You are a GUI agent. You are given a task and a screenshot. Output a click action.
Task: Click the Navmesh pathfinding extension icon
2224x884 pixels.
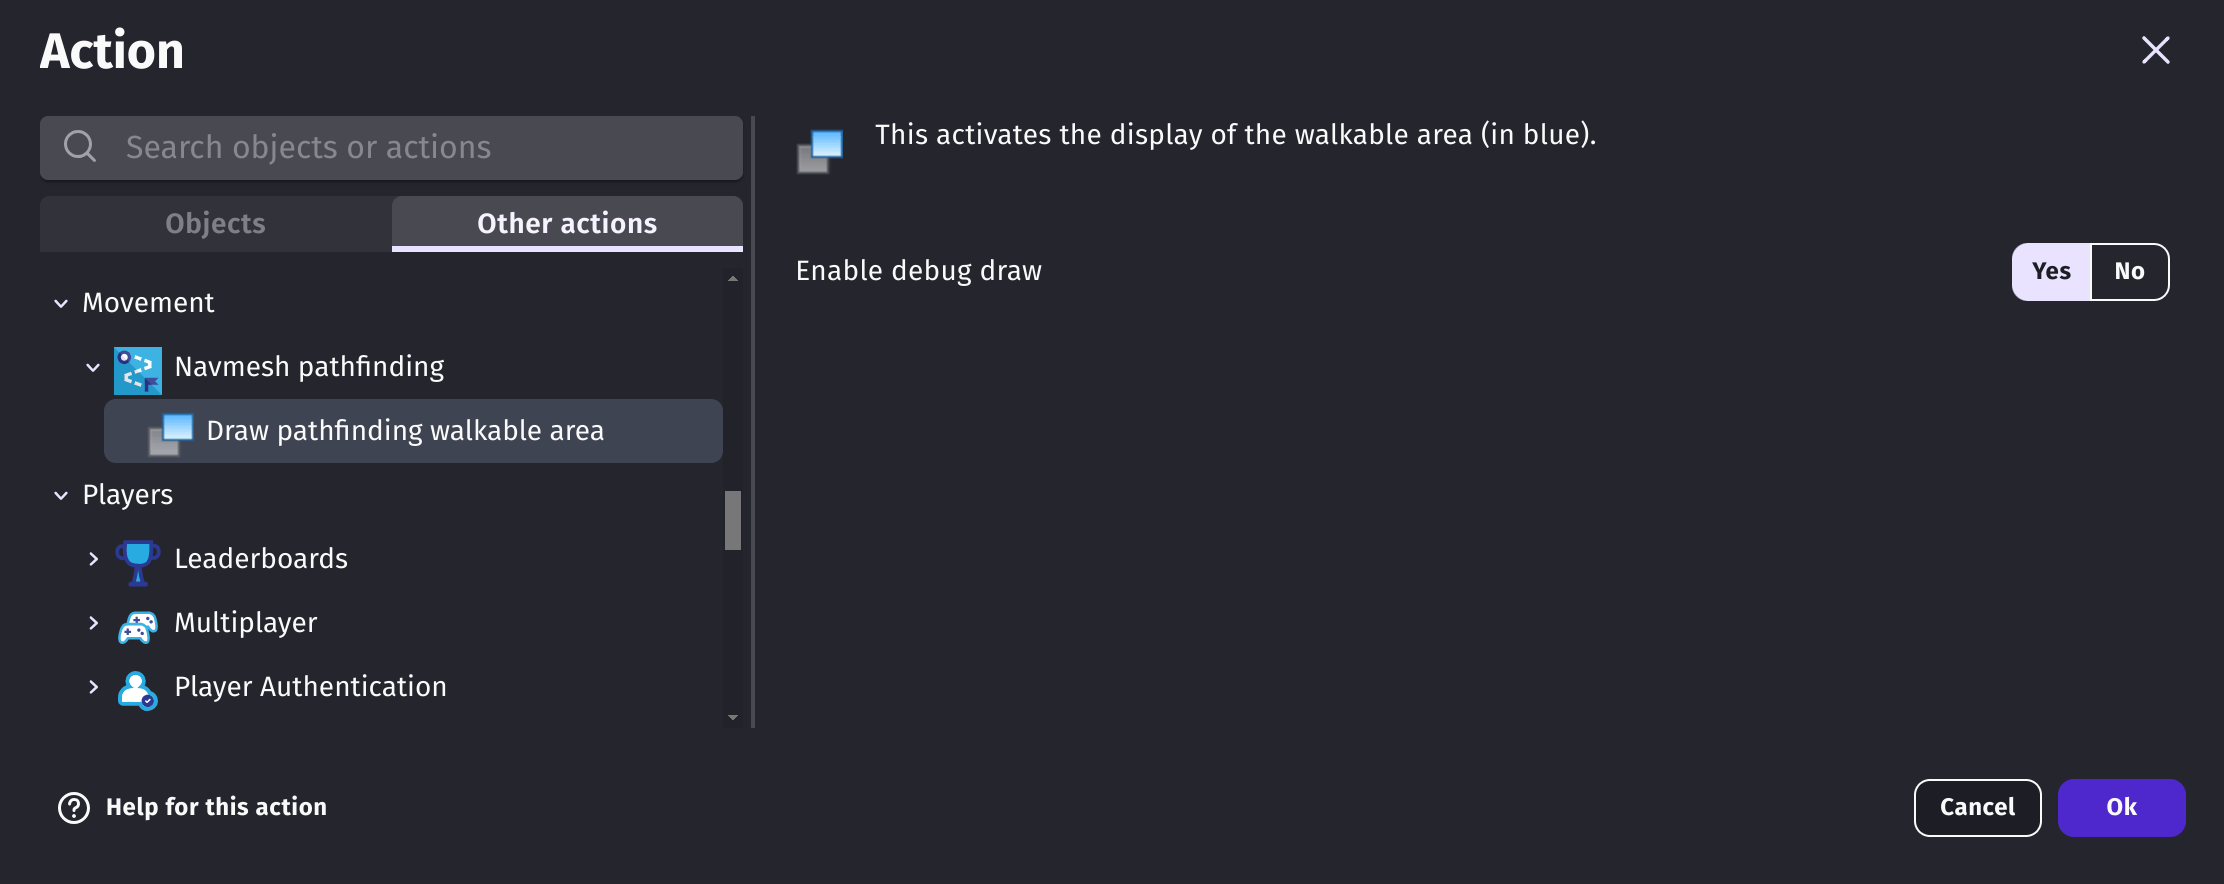(x=138, y=368)
